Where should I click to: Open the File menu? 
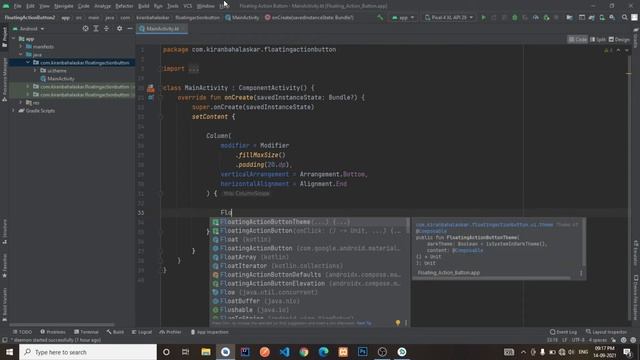tap(18, 6)
